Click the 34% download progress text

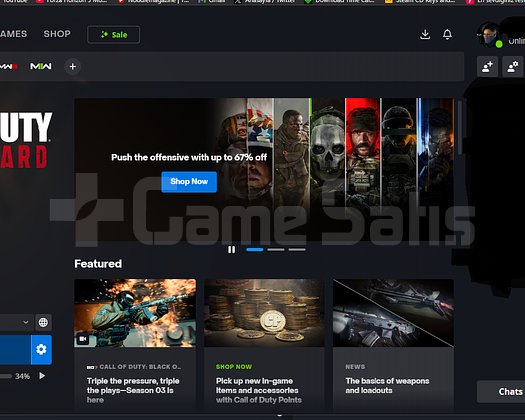pos(22,376)
